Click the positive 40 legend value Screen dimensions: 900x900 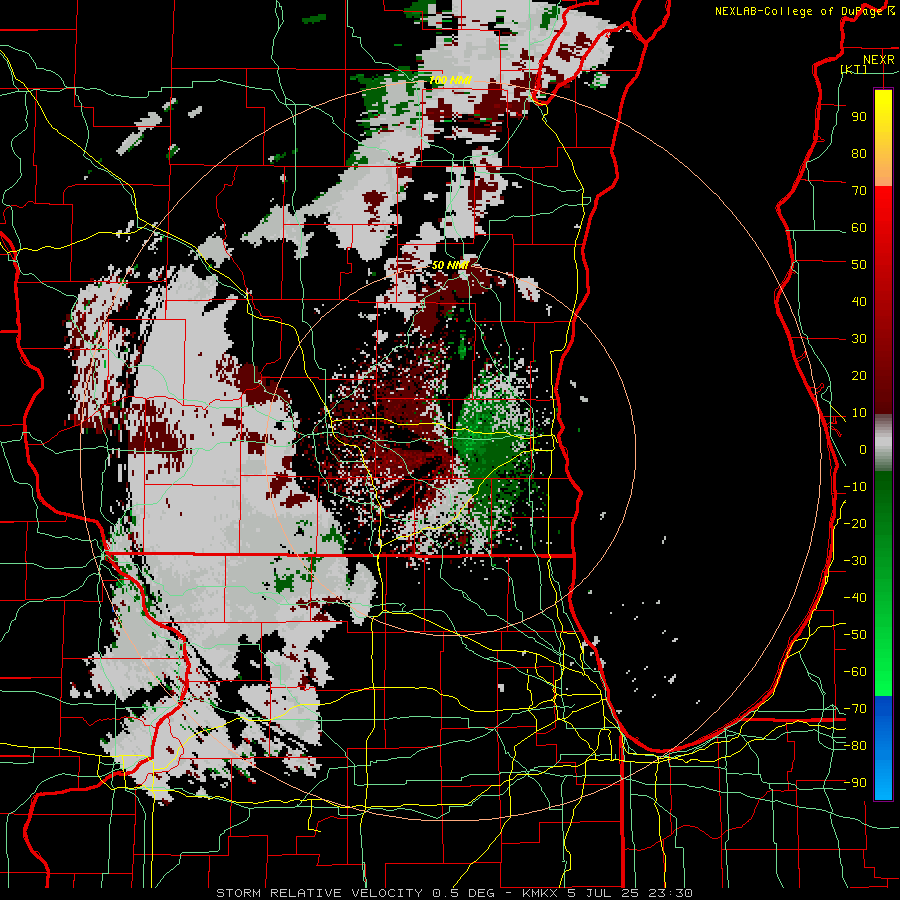tap(859, 302)
